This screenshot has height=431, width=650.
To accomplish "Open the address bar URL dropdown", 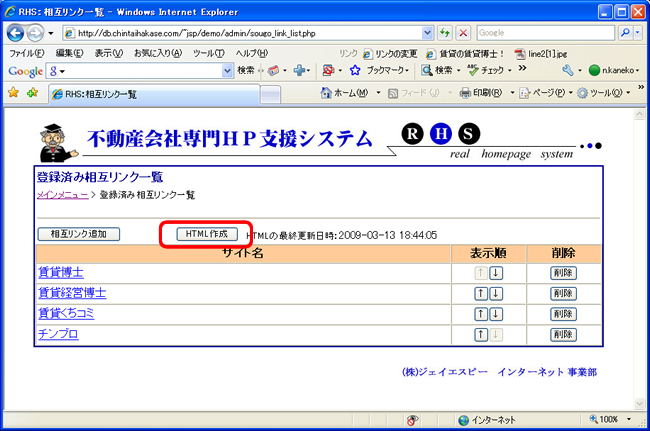I will 428,32.
